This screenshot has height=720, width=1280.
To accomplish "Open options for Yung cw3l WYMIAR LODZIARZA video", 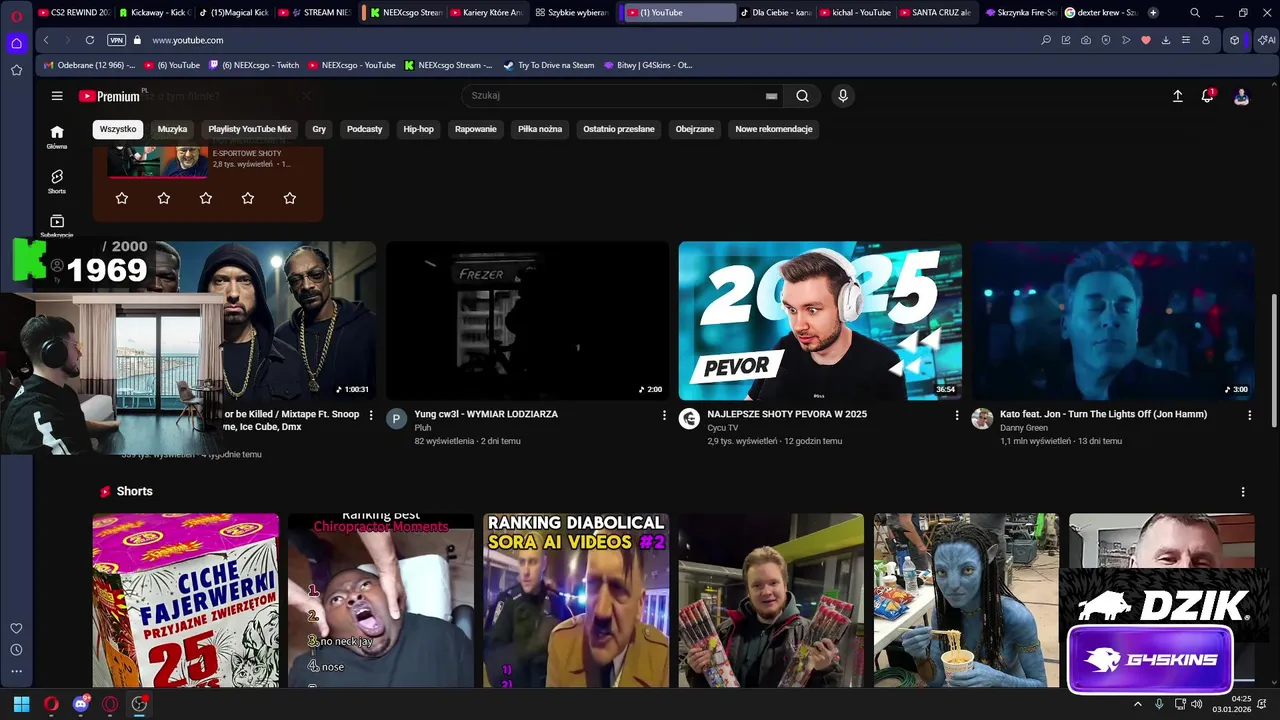I will 664,415.
